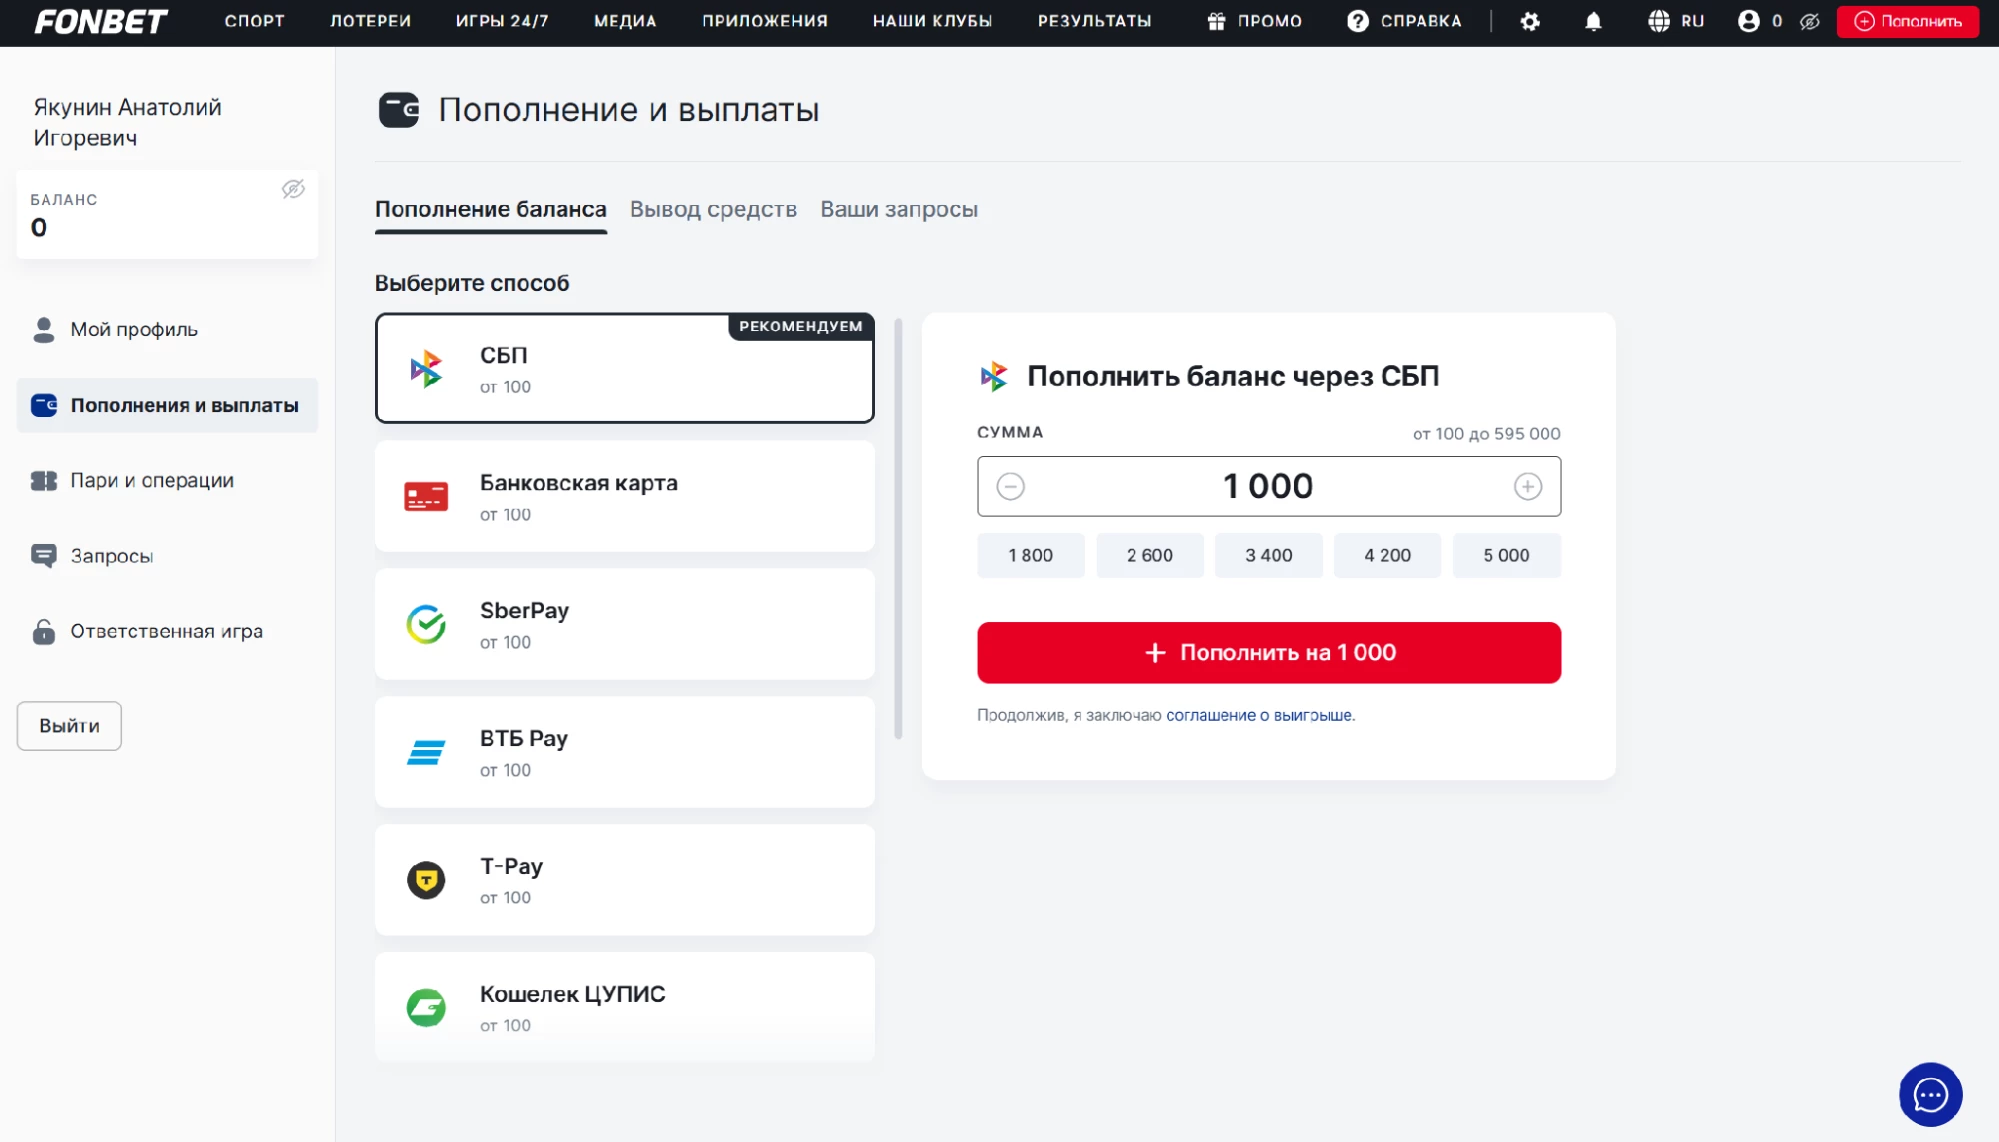Open ПРИЛОЖЕНИЯ menu item
Image resolution: width=1999 pixels, height=1142 pixels.
click(x=765, y=21)
